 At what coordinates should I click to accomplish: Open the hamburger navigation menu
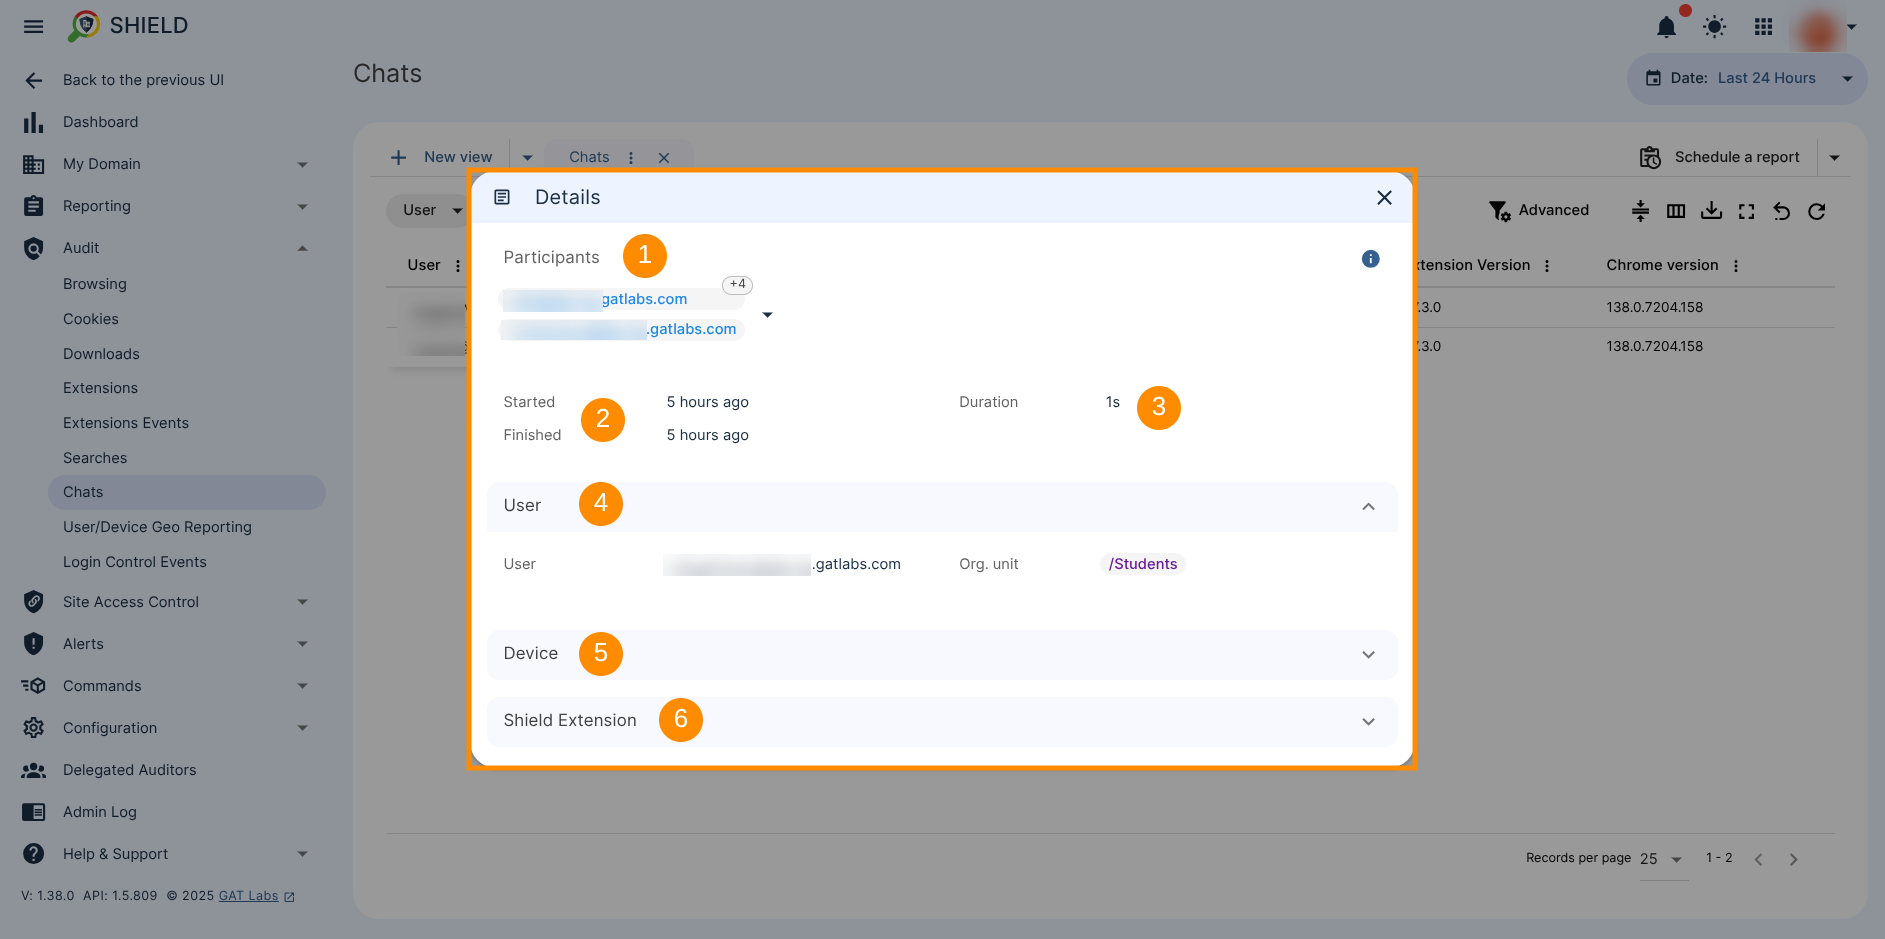(x=33, y=26)
